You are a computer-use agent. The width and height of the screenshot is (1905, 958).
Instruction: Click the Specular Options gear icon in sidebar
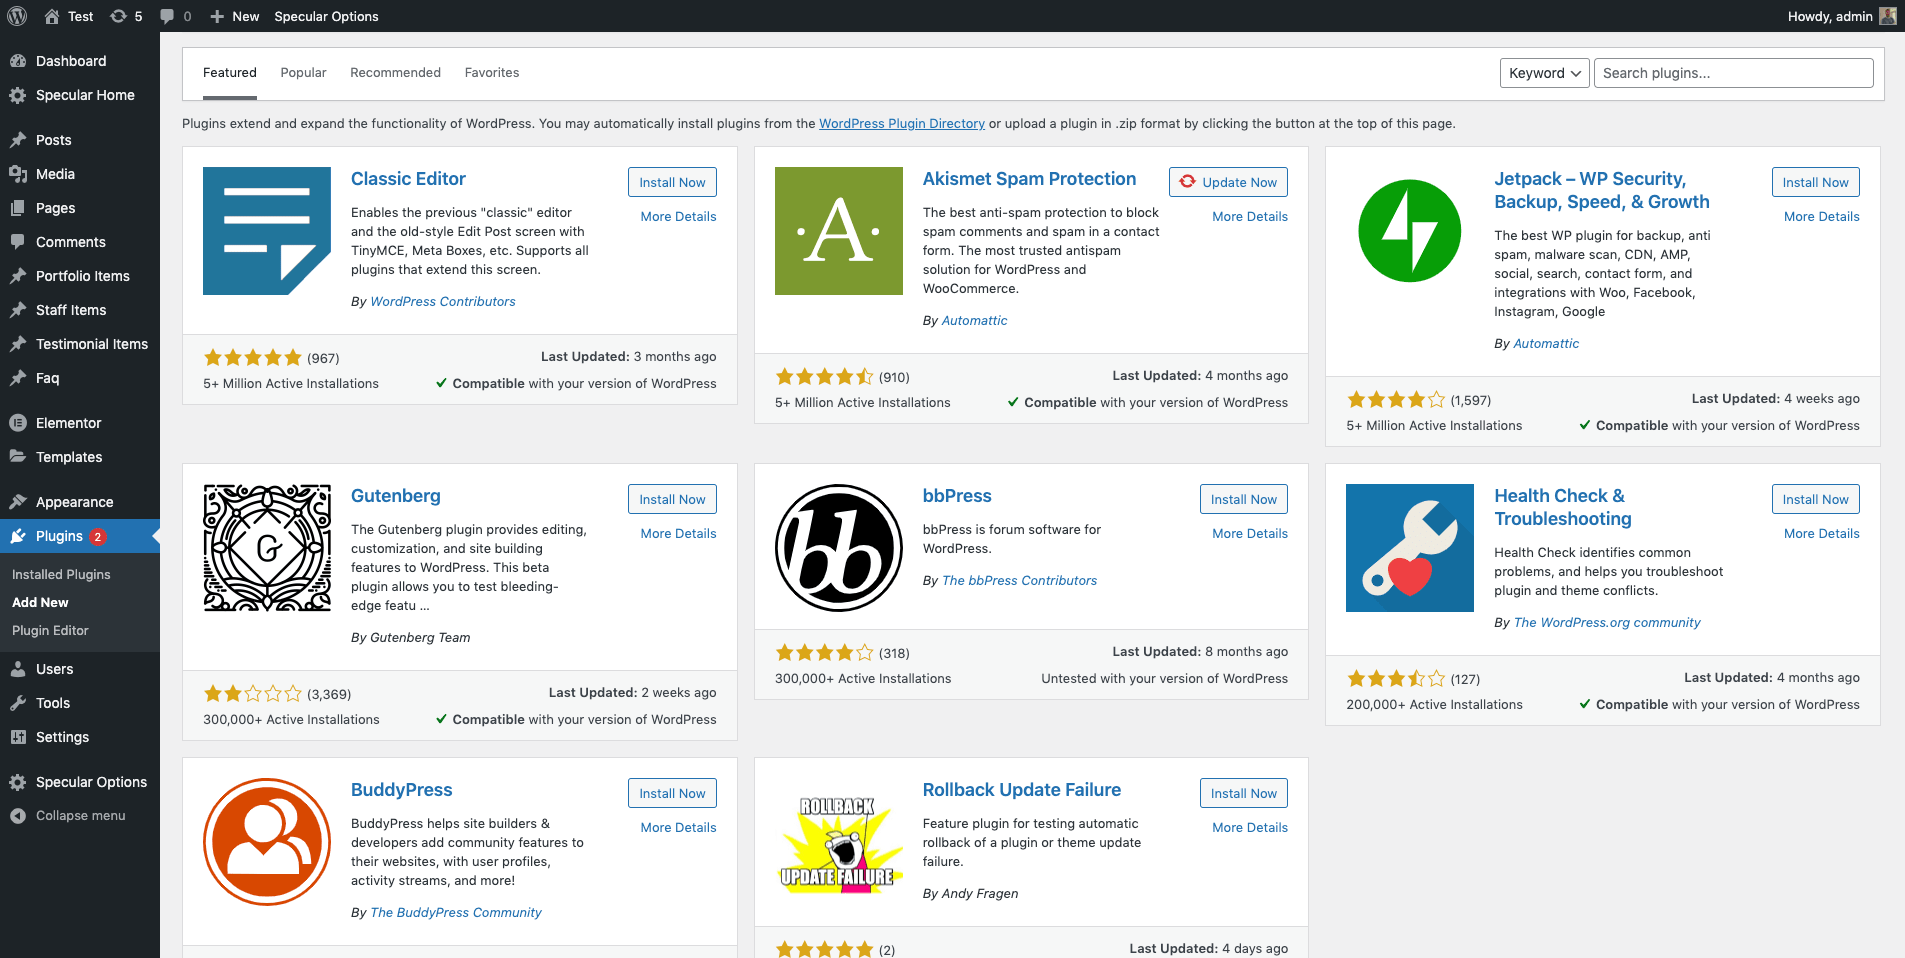[18, 782]
